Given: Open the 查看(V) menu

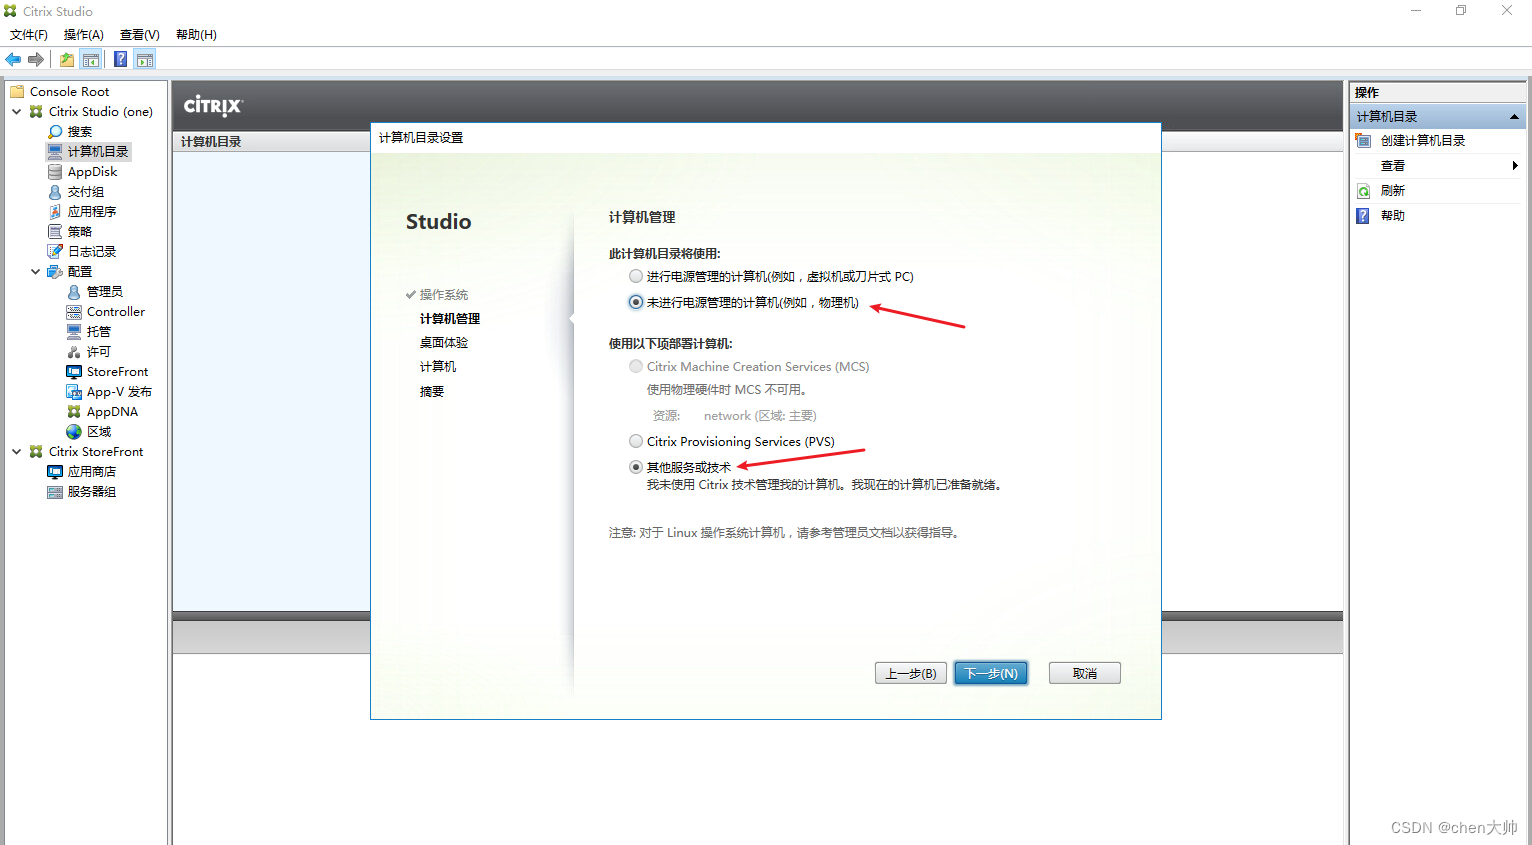Looking at the screenshot, I should (140, 34).
